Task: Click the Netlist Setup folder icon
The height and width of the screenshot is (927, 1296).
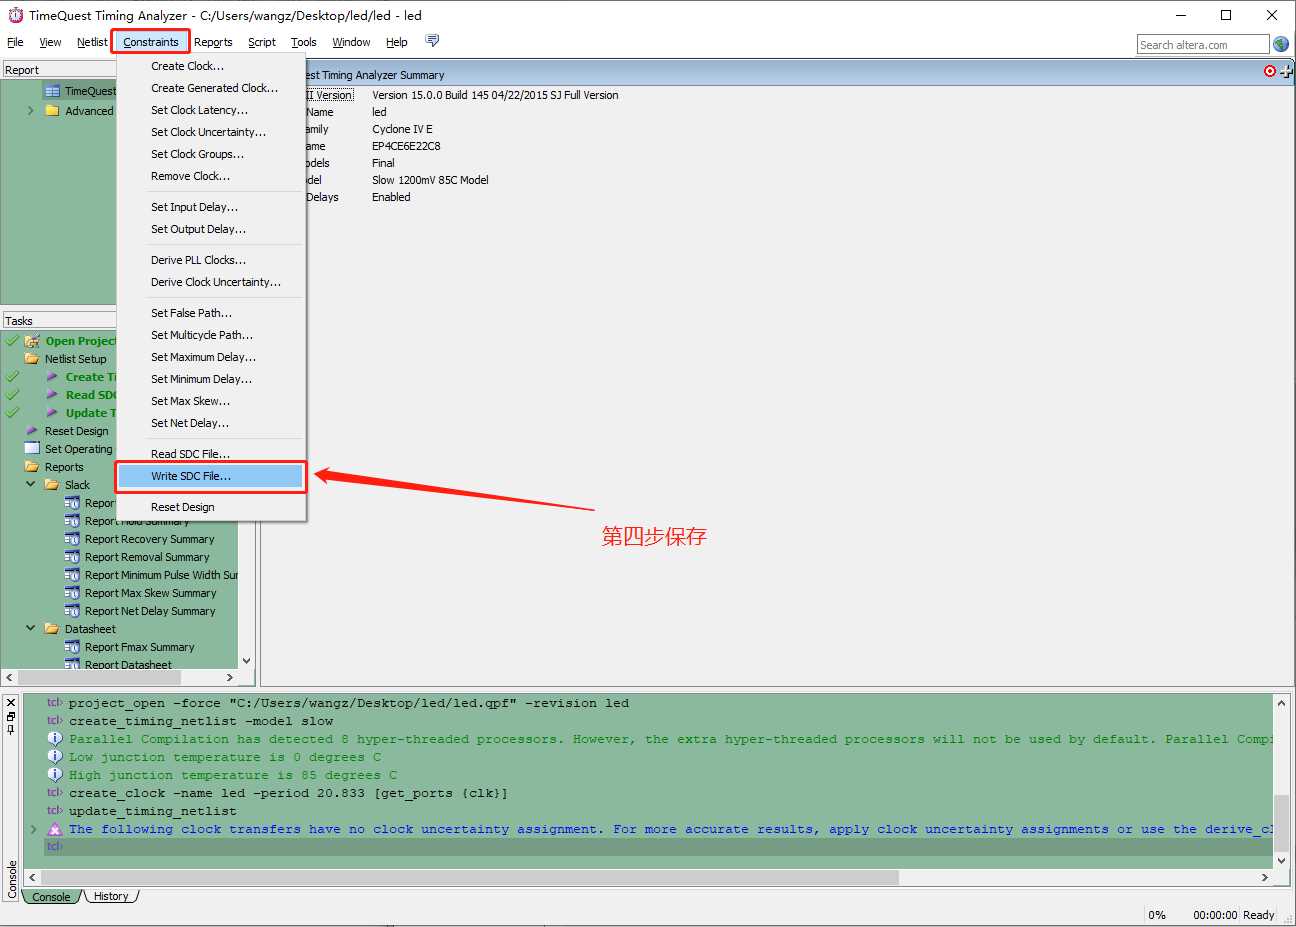Action: (32, 359)
